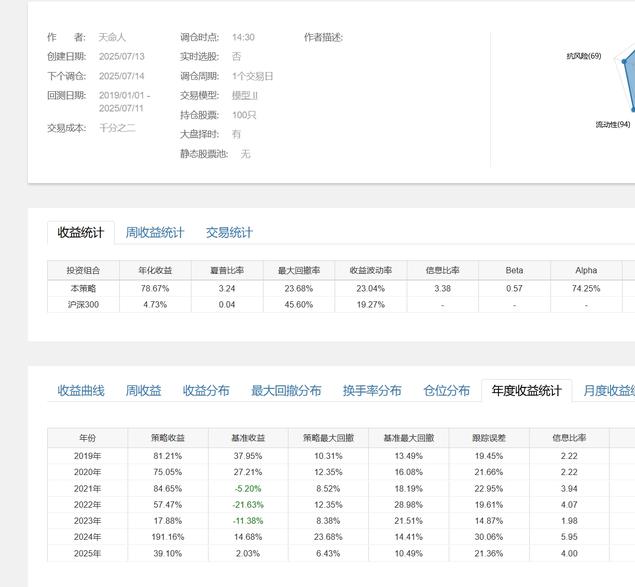Viewport: 635px width, 587px height.
Task: Select the 仓位分布 tab
Action: 446,391
